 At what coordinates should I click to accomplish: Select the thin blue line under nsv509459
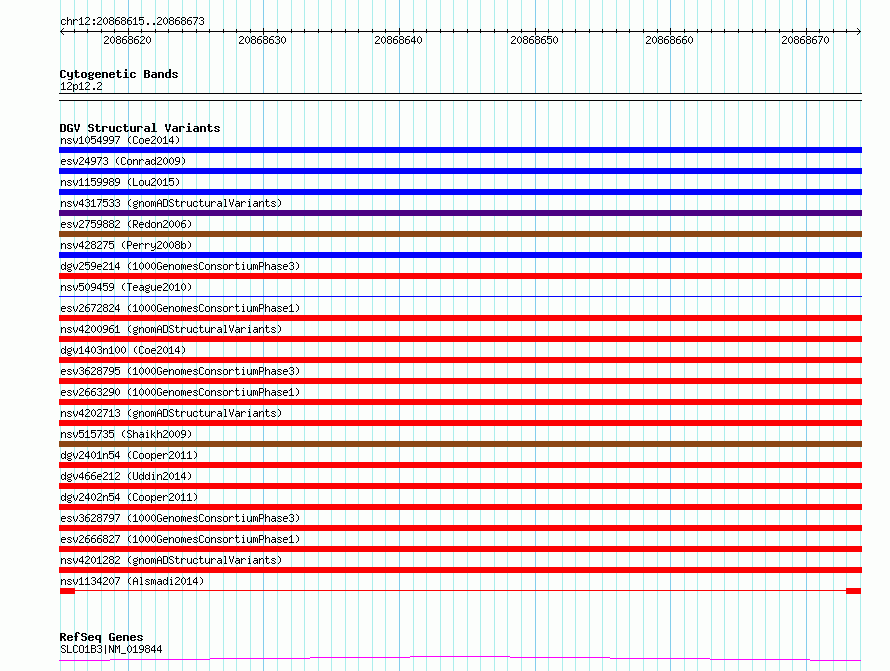[x=460, y=296]
